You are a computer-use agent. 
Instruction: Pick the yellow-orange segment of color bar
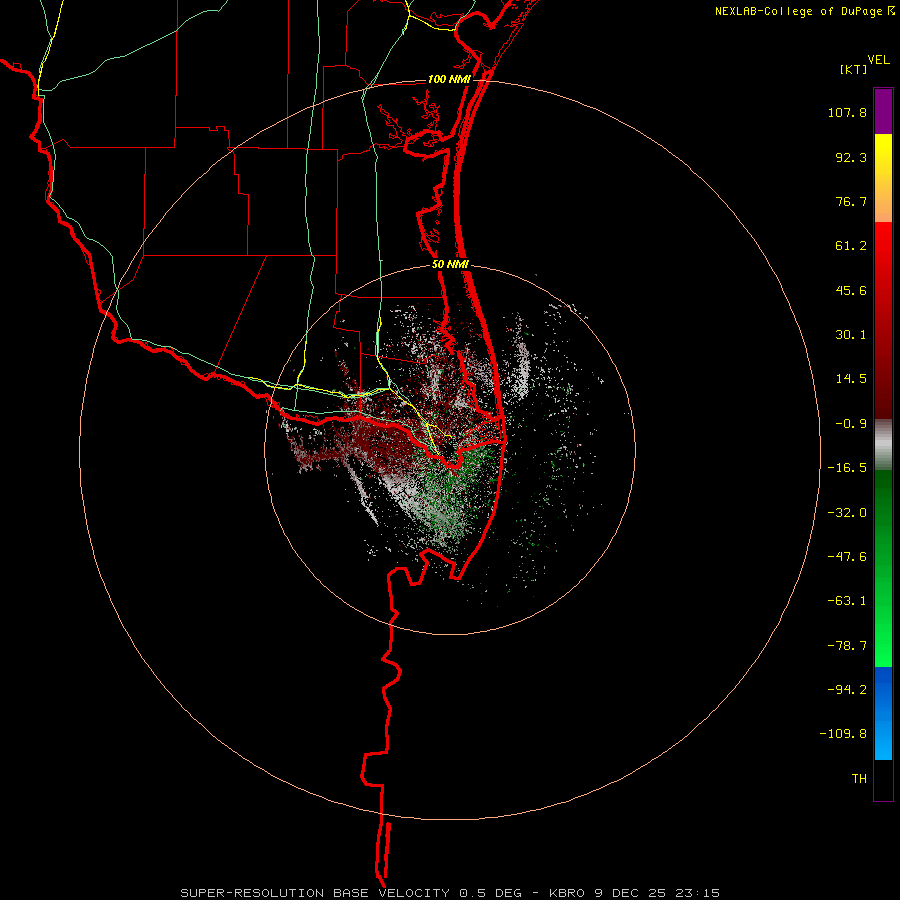coord(883,178)
